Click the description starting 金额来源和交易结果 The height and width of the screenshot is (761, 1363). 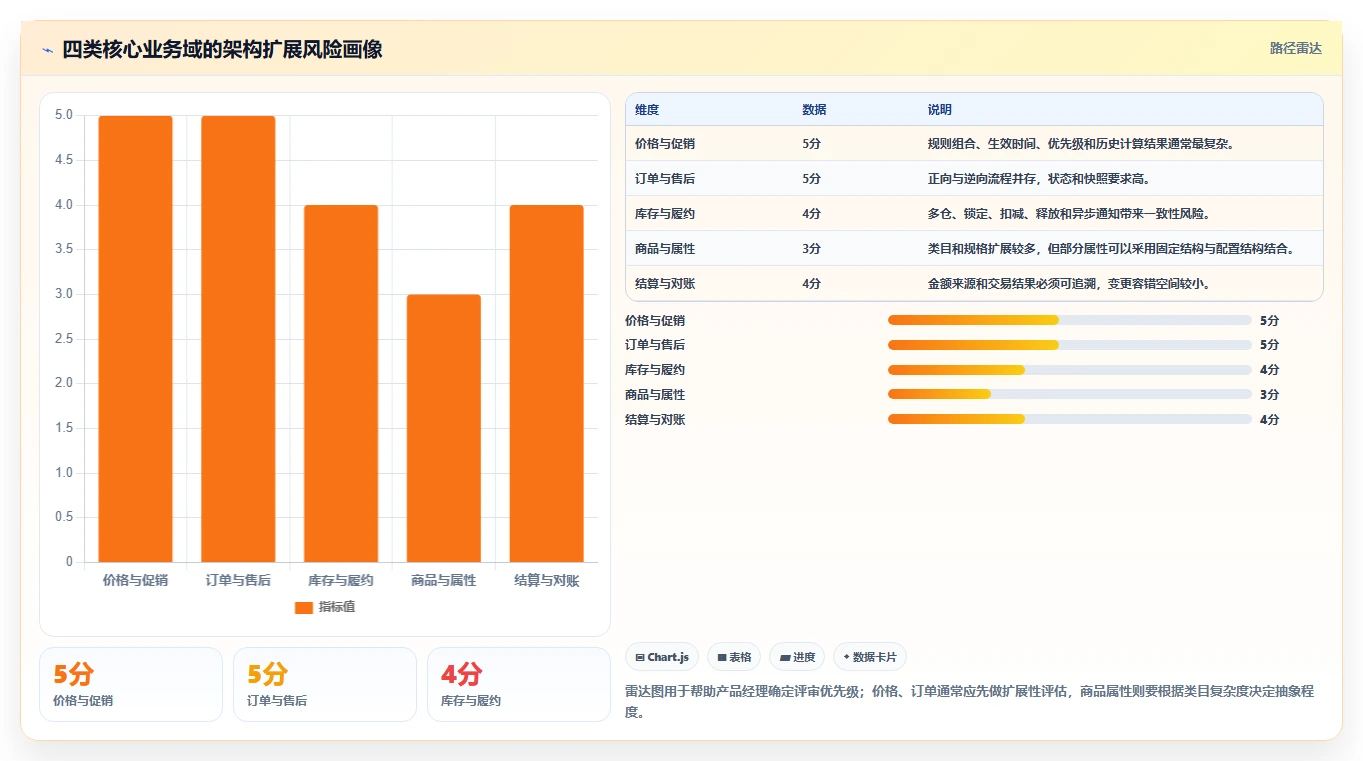click(x=1069, y=284)
